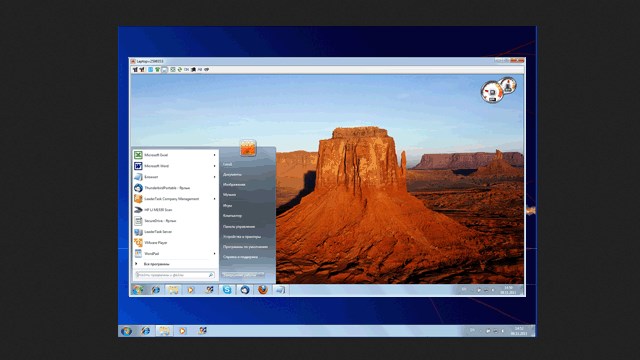Click the Skype icon in the inner taskbar

pyautogui.click(x=227, y=290)
